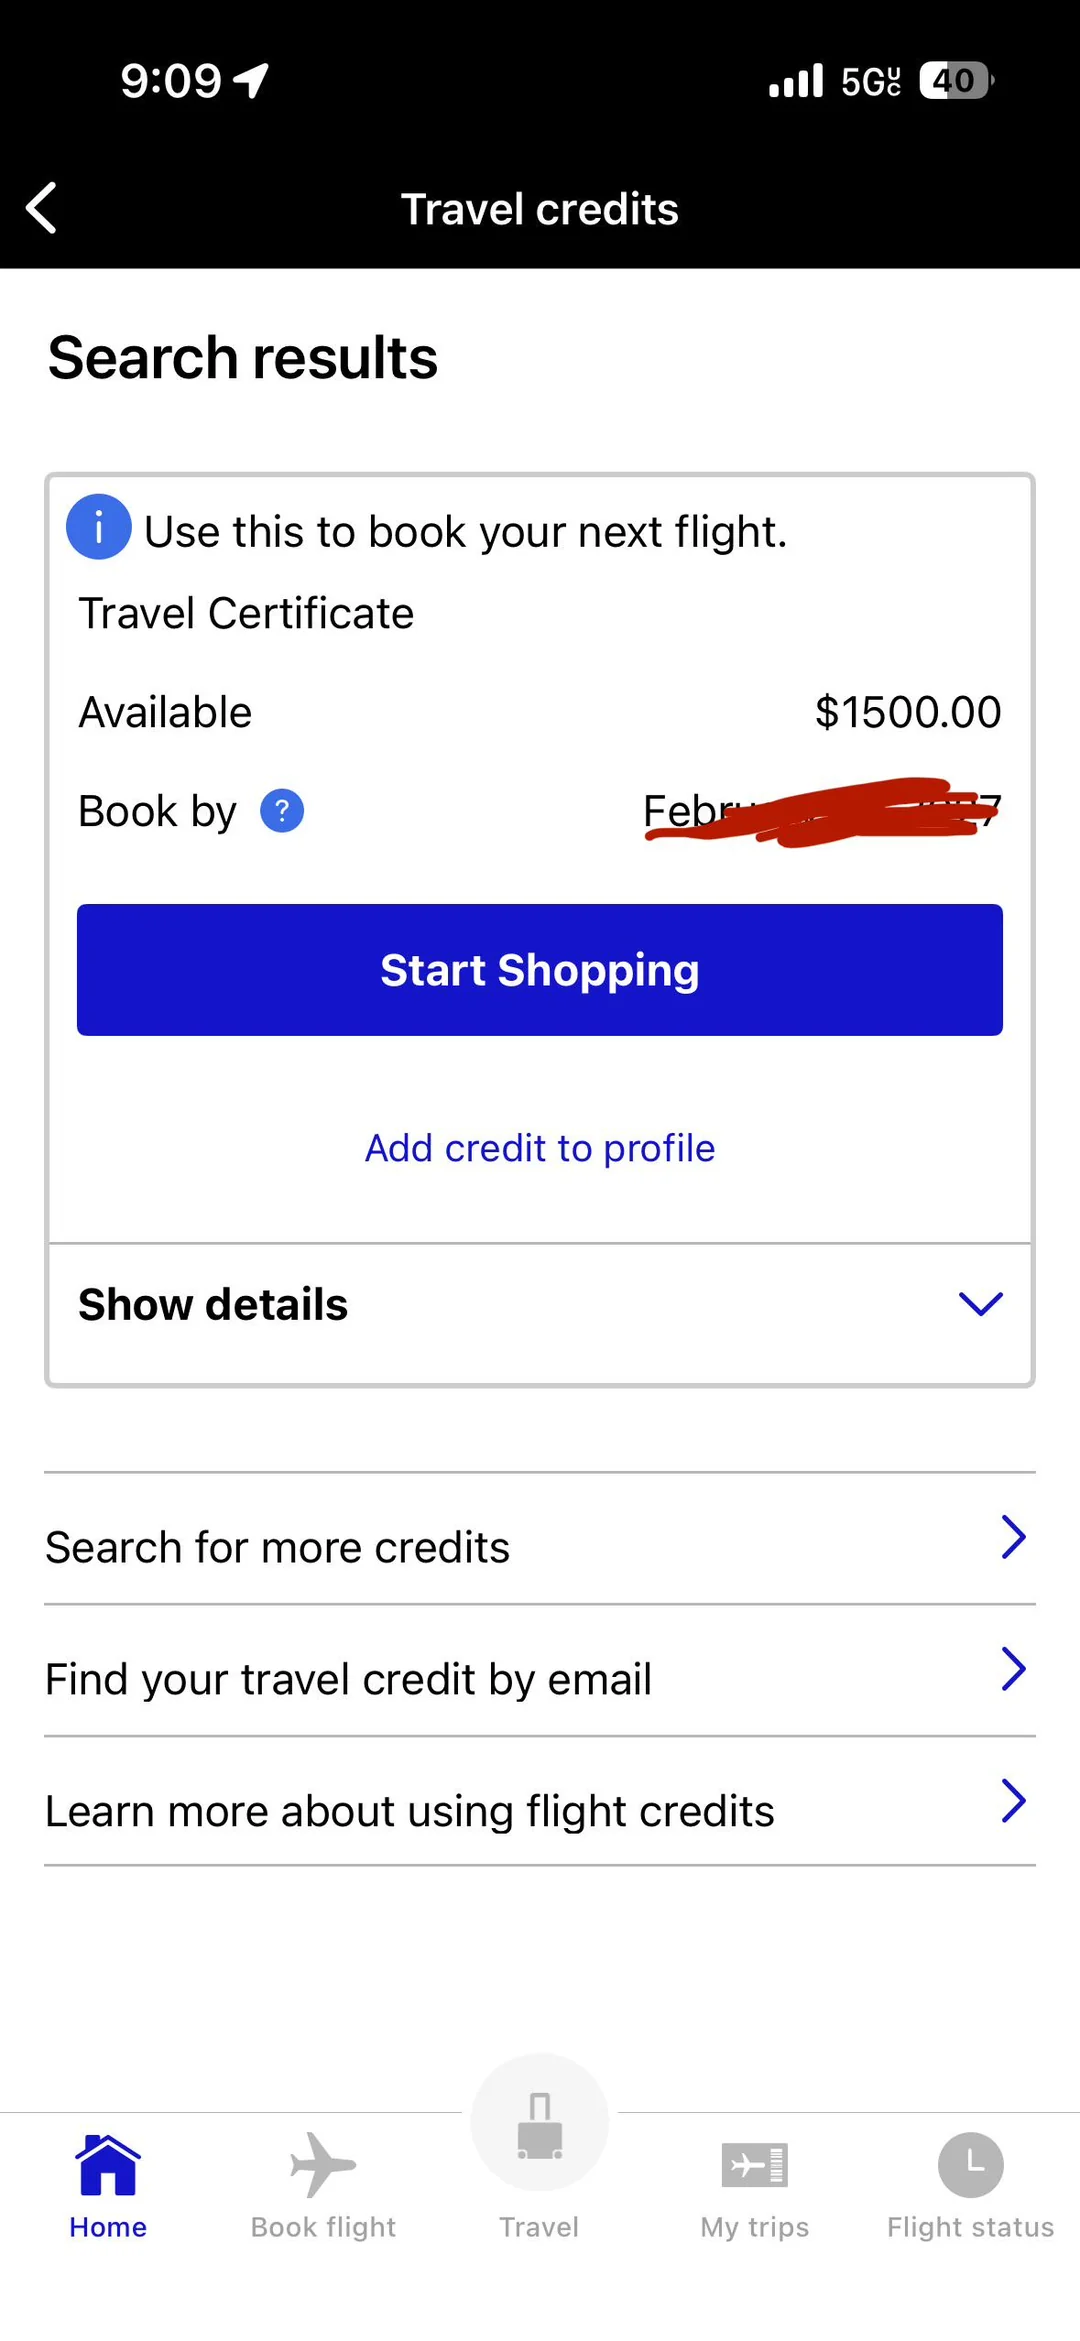The width and height of the screenshot is (1080, 2341).
Task: Tap the My trips ticket icon
Action: point(755,2166)
